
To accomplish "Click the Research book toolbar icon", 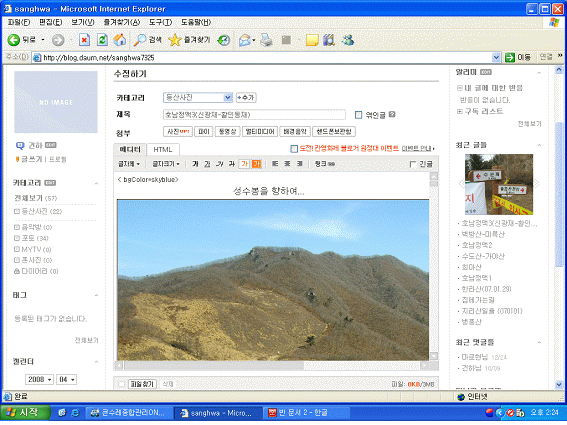I will point(329,40).
